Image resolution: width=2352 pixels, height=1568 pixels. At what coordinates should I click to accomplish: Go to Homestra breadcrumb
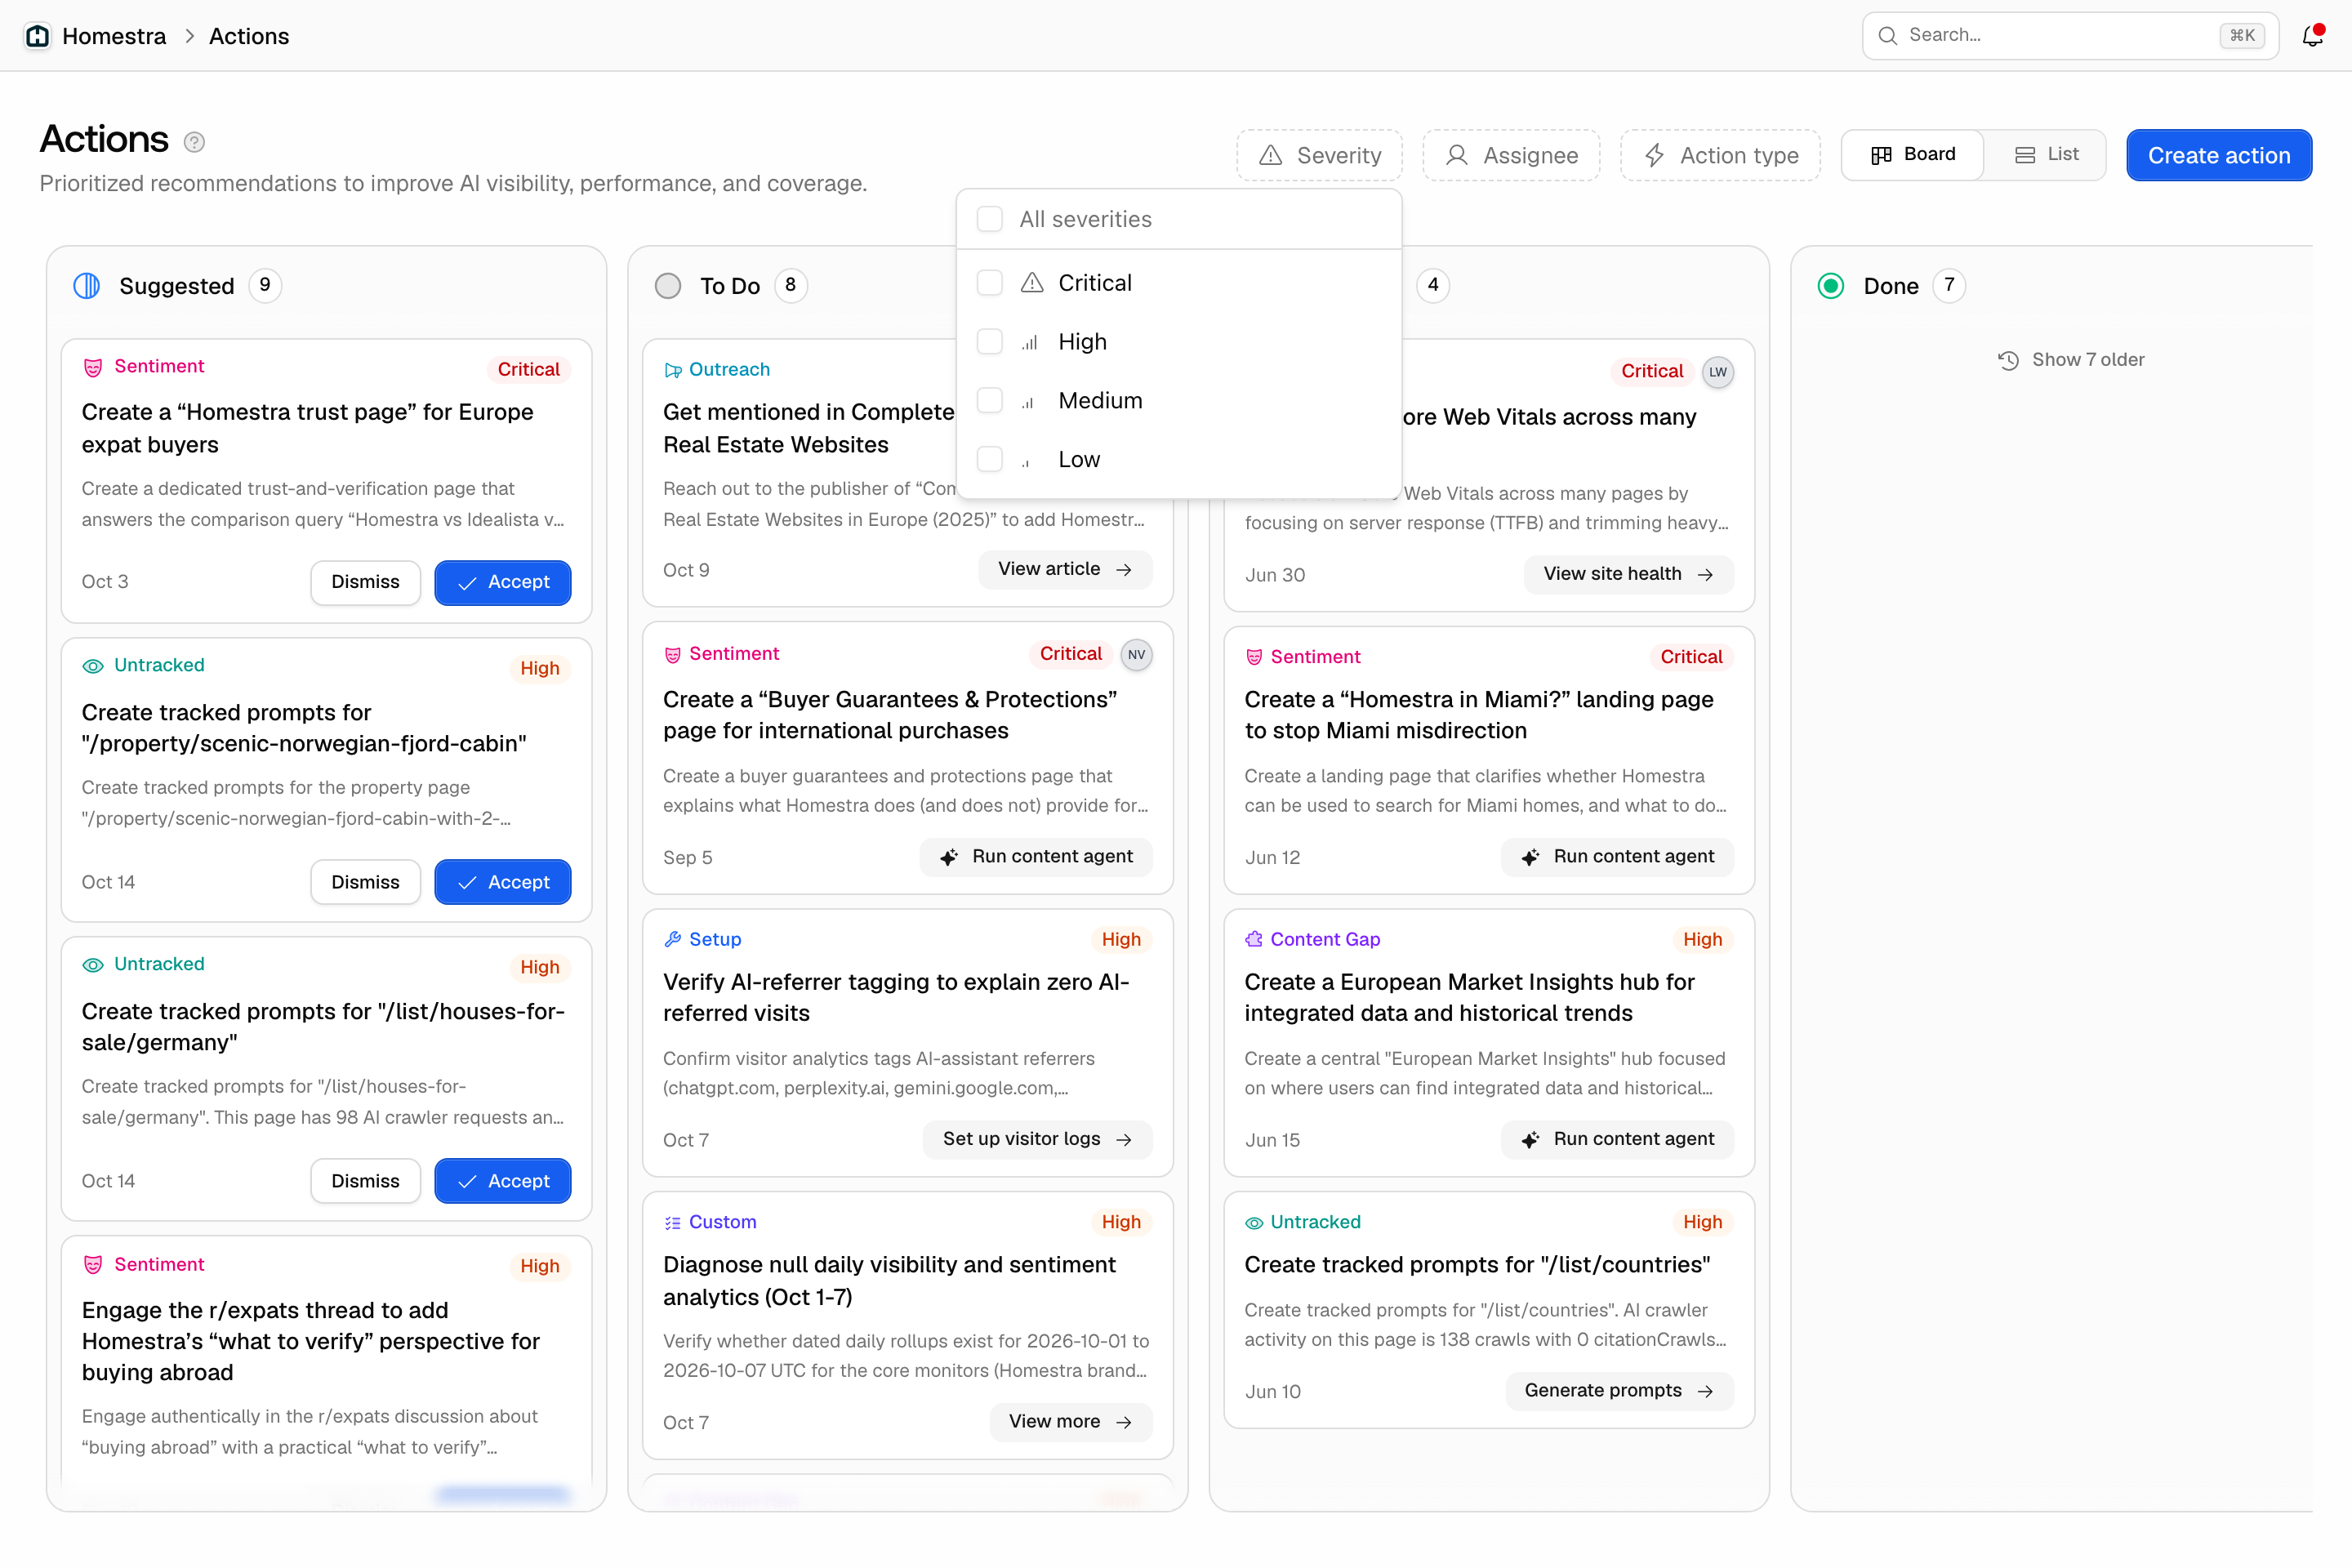(x=114, y=36)
